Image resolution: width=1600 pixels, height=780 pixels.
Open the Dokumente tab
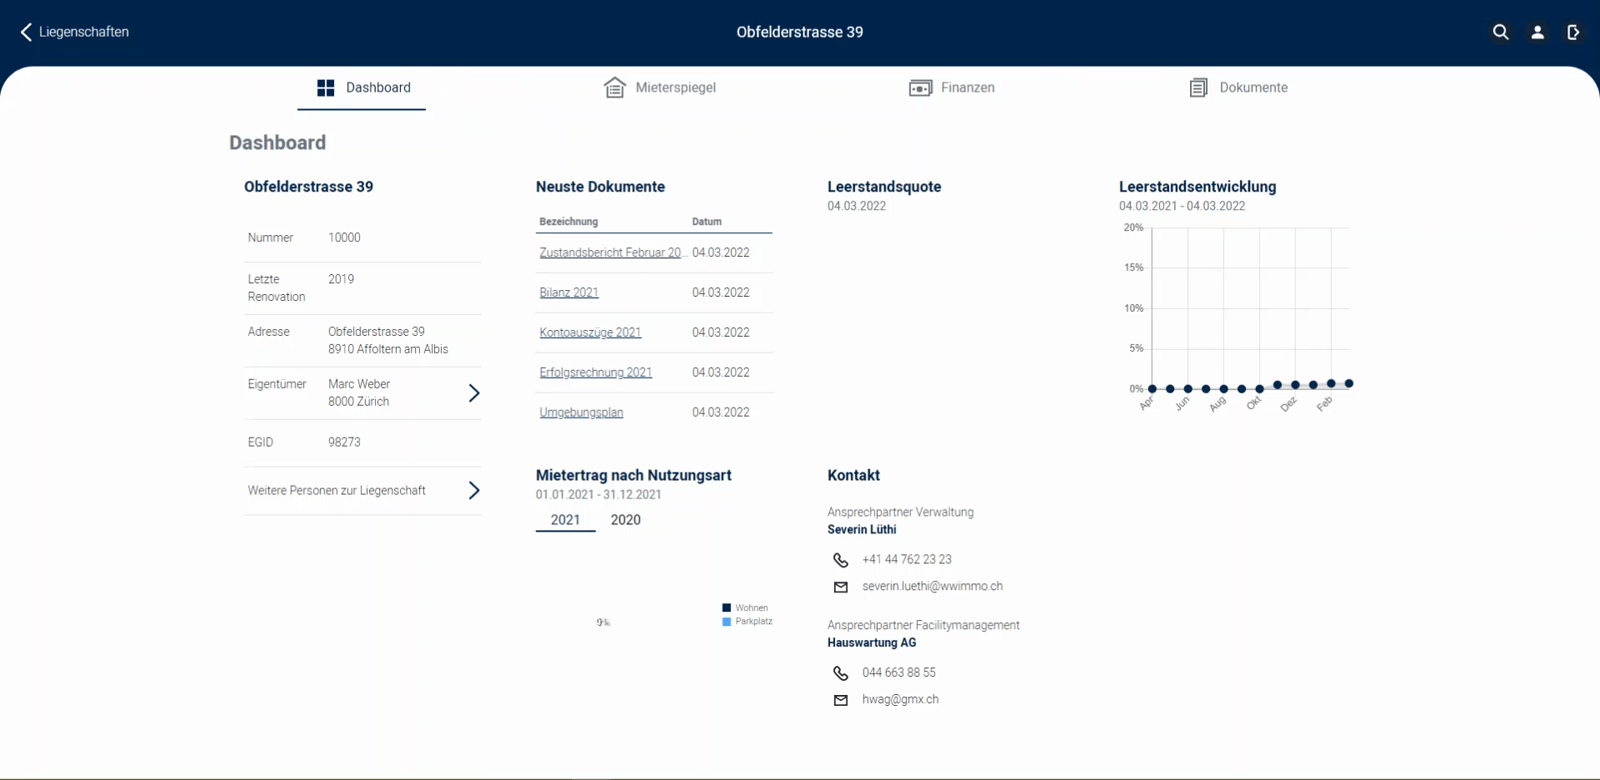coord(1238,88)
